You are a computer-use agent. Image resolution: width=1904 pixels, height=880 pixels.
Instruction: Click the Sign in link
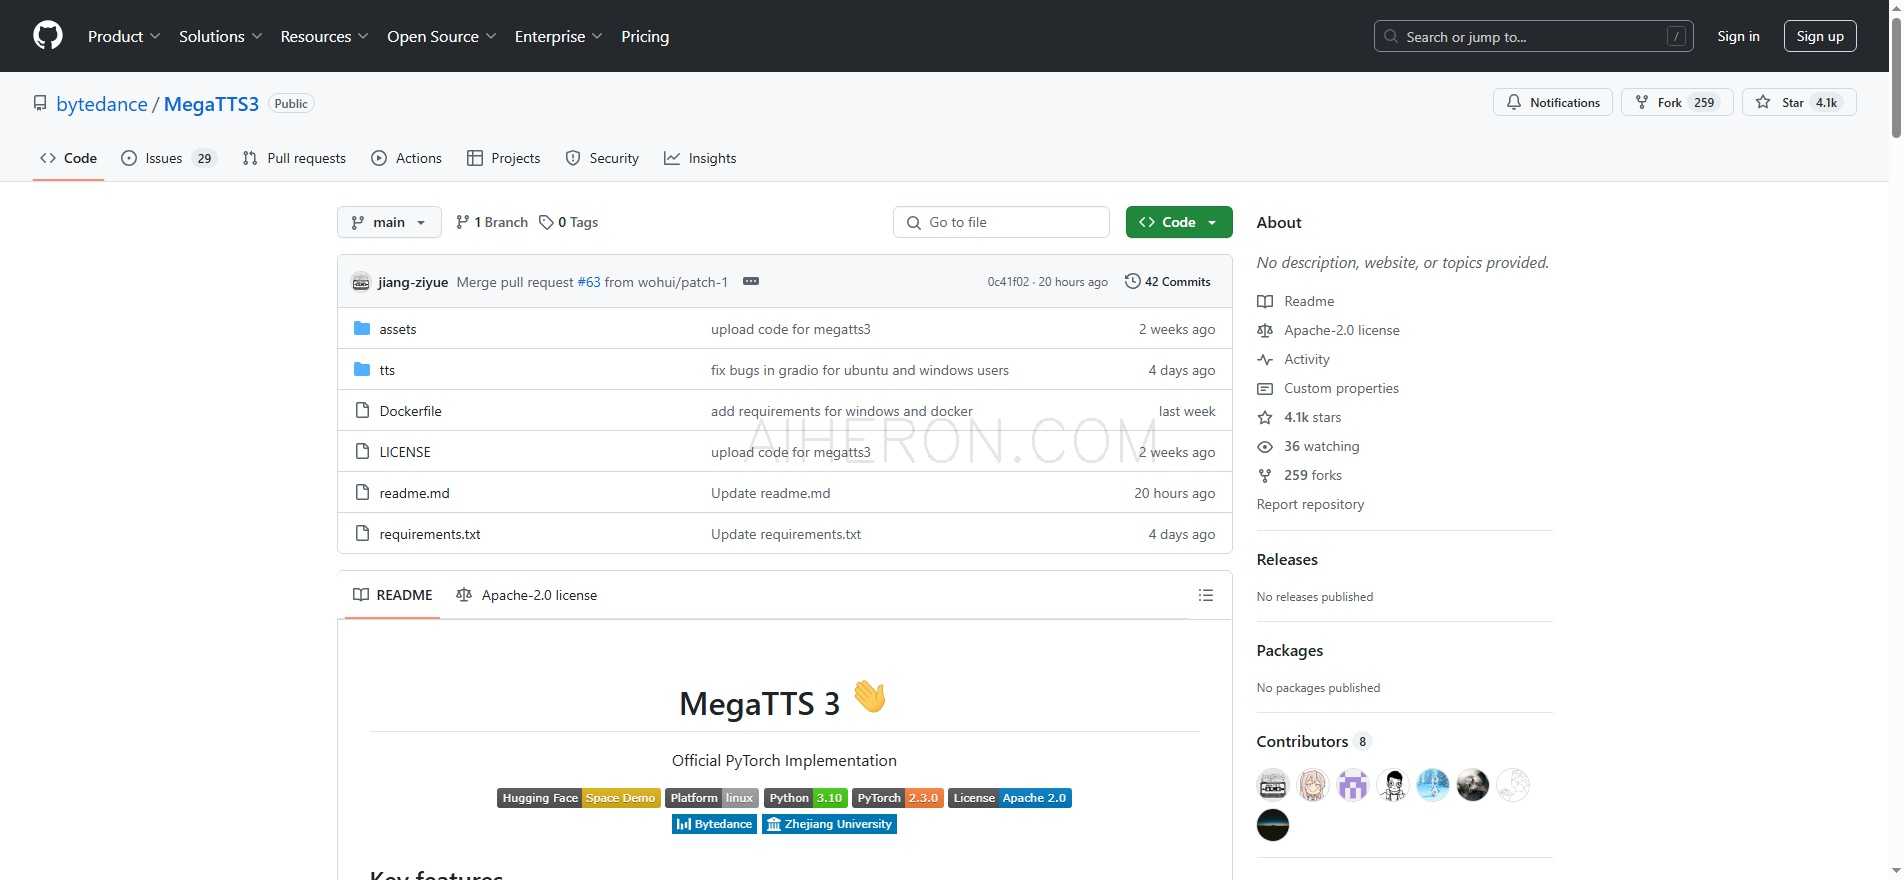tap(1738, 36)
